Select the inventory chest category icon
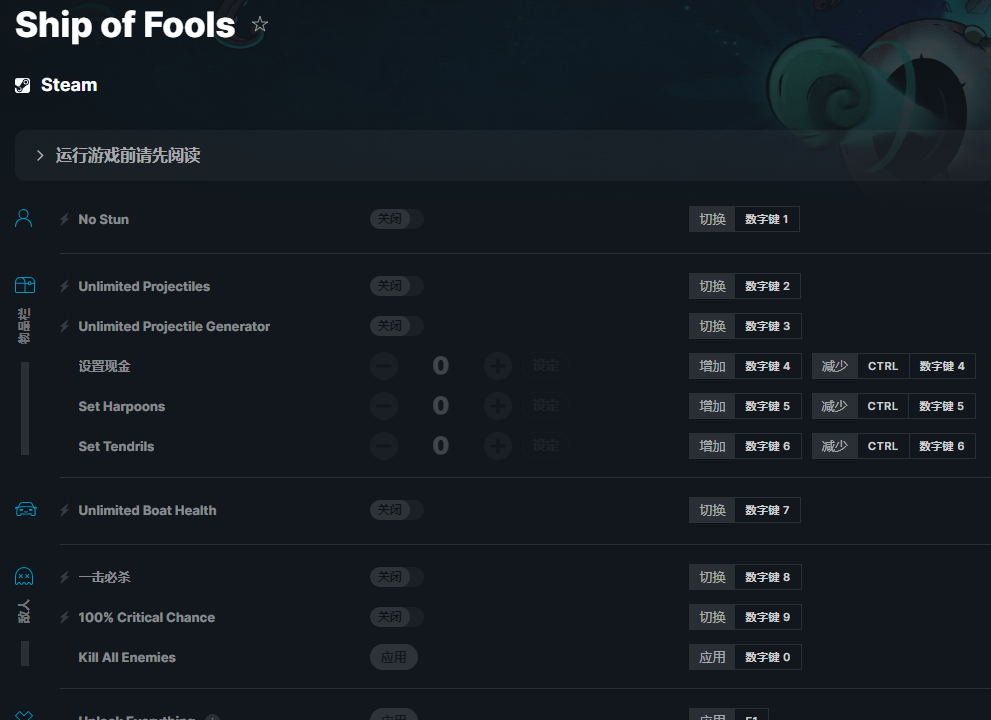This screenshot has height=720, width=991. tap(24, 286)
